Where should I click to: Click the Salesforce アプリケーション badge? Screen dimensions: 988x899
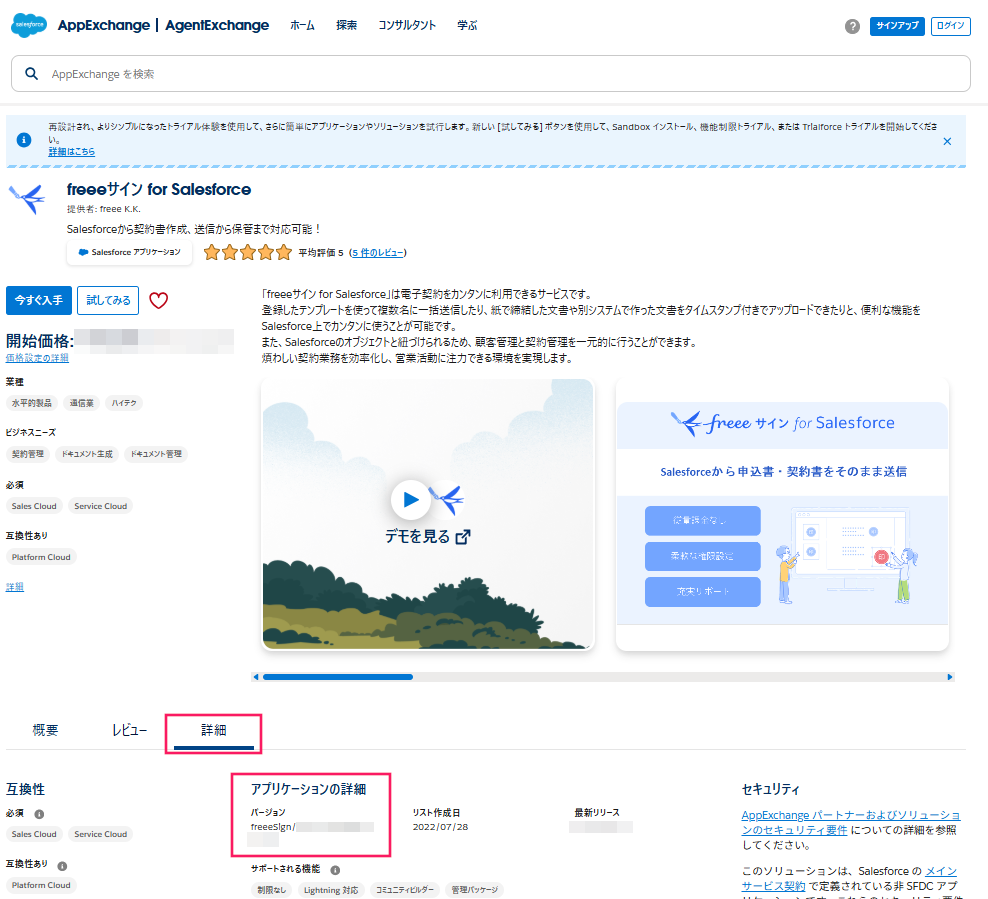129,252
